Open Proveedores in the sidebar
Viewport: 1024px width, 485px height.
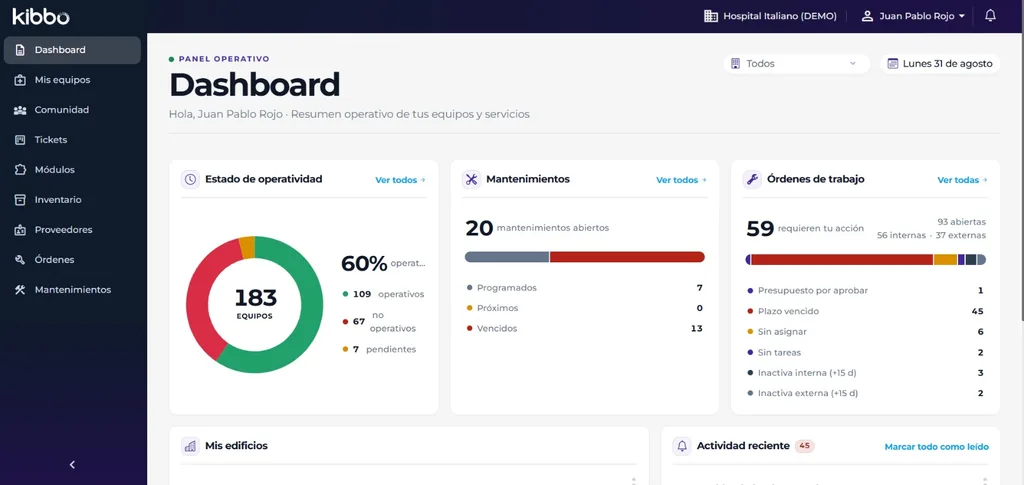tap(72, 230)
